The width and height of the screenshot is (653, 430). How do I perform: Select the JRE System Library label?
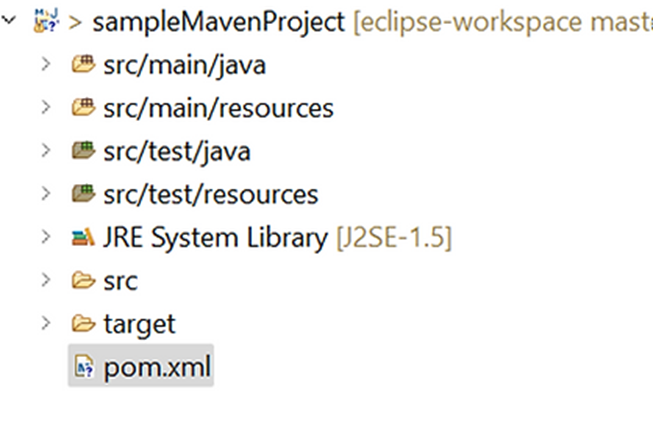pyautogui.click(x=215, y=238)
